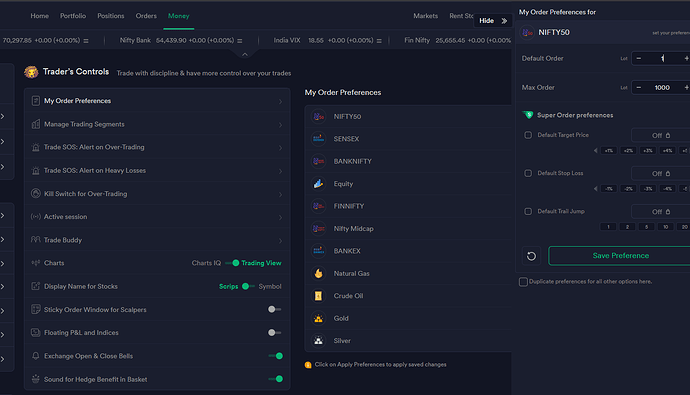Select the Gold commodity icon

click(x=318, y=318)
